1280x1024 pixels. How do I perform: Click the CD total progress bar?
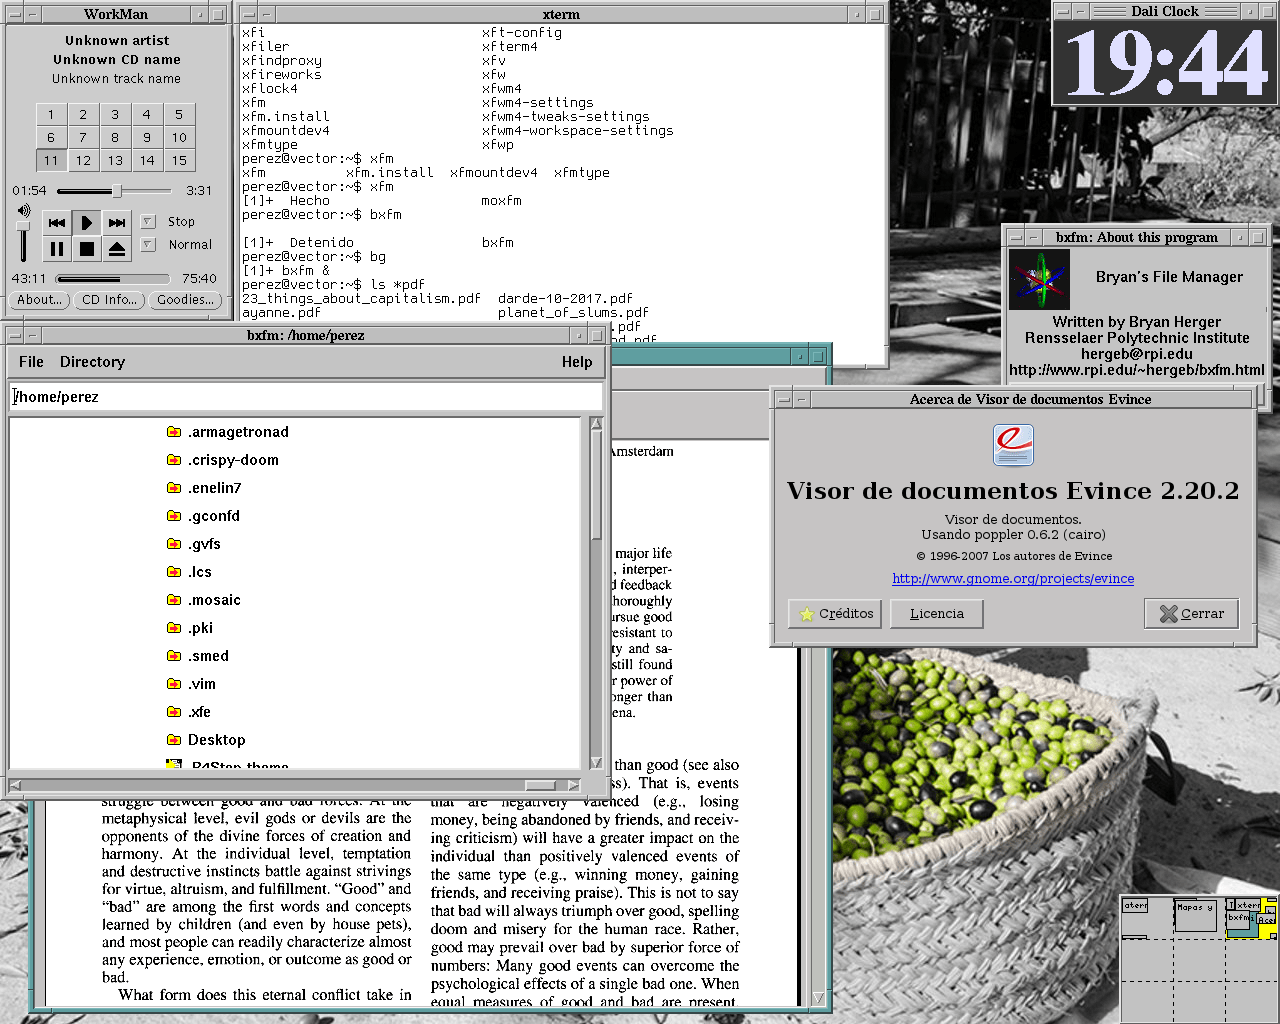pyautogui.click(x=112, y=279)
